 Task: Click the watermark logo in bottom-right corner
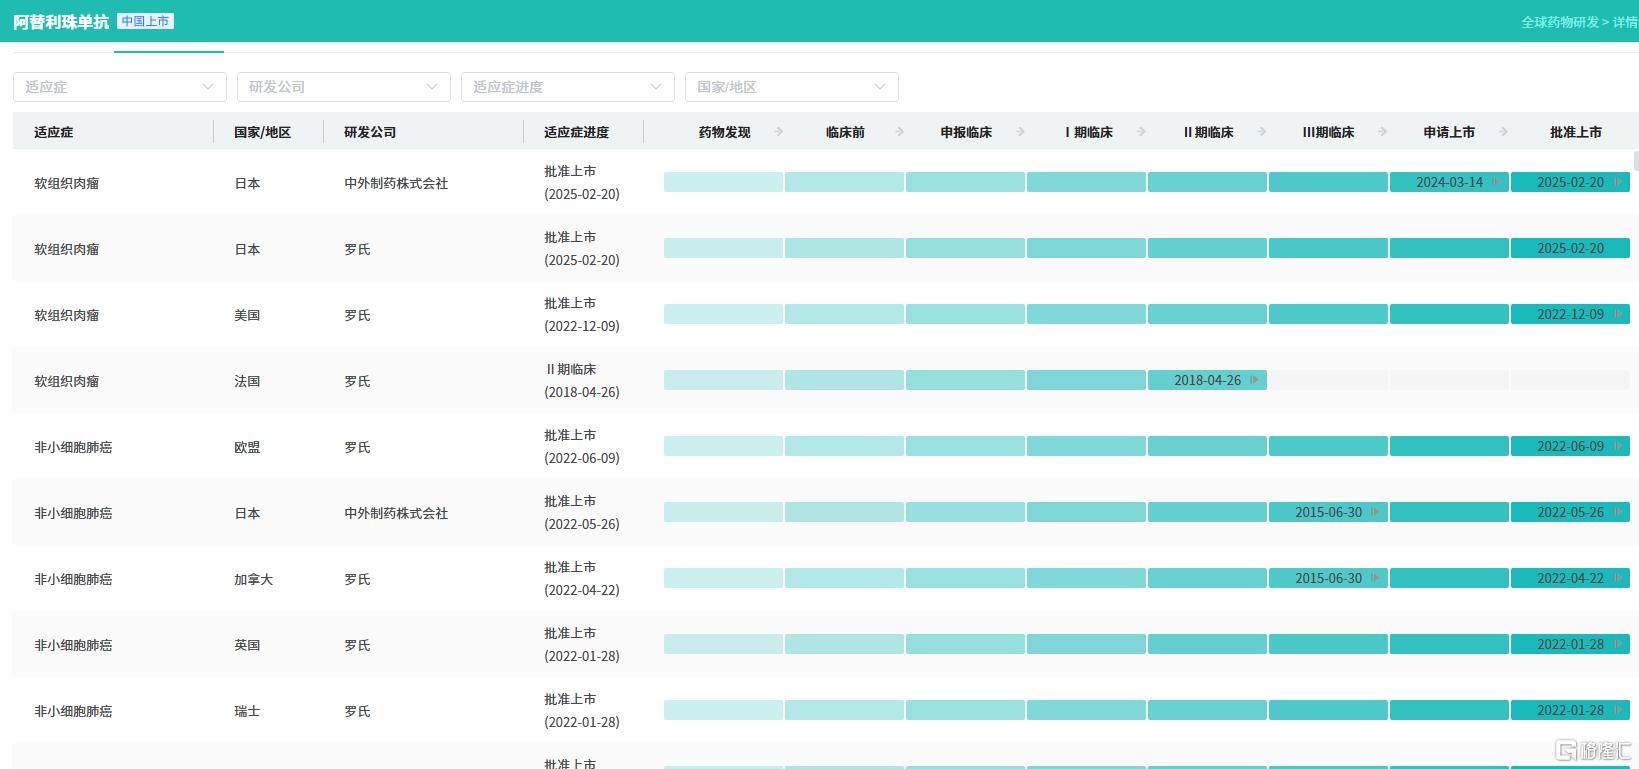[x=1594, y=750]
